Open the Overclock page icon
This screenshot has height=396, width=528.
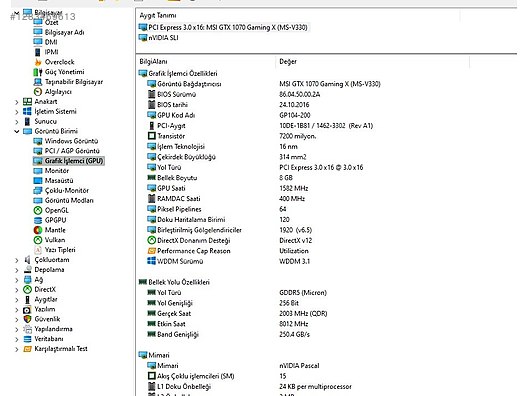click(38, 62)
